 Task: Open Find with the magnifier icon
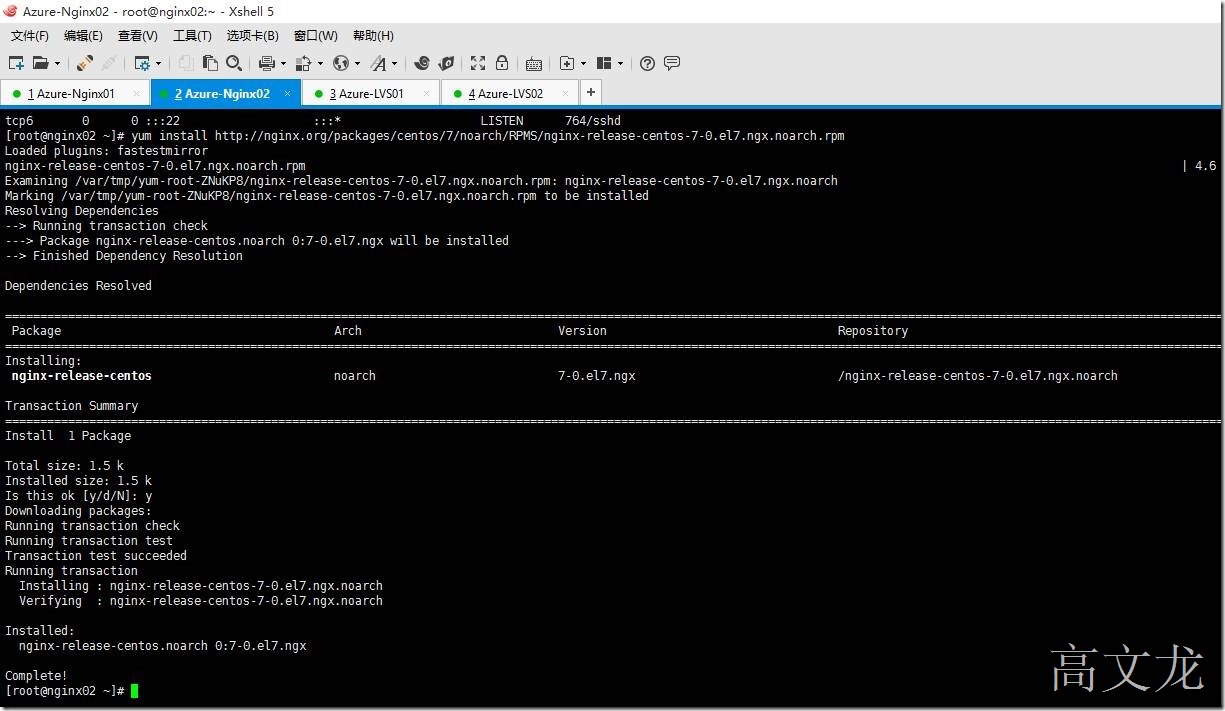pos(234,63)
